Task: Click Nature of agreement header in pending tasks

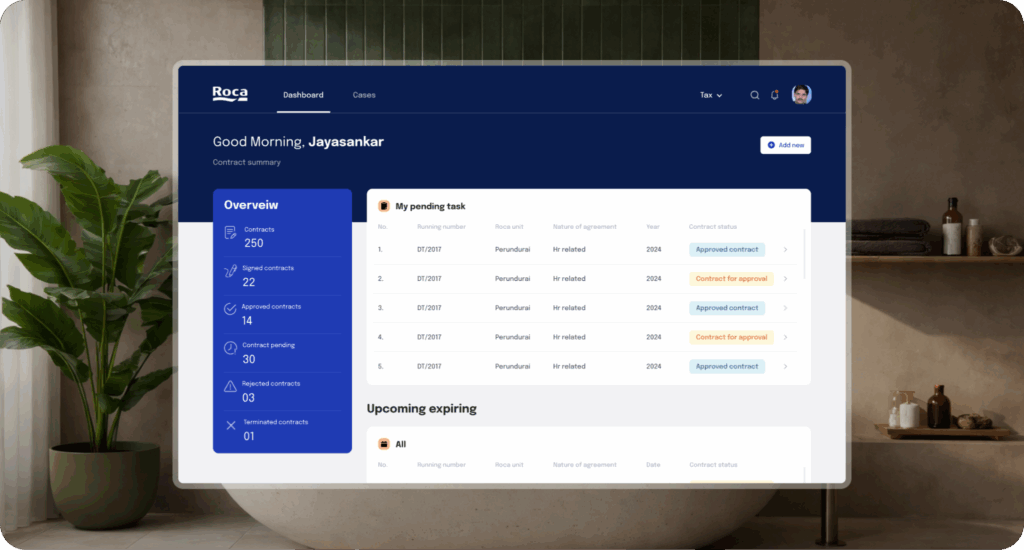Action: (x=584, y=227)
